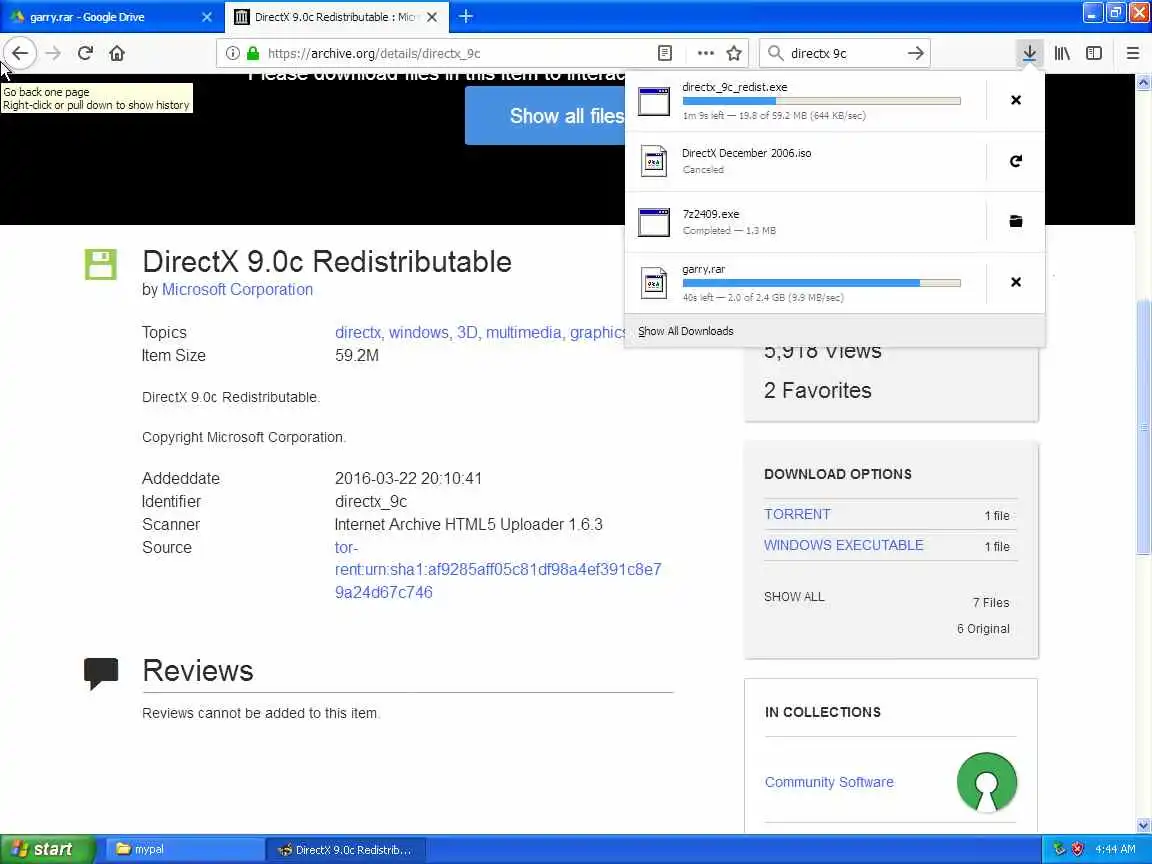Show sidebars toolbar button
The image size is (1152, 864).
(x=1094, y=53)
